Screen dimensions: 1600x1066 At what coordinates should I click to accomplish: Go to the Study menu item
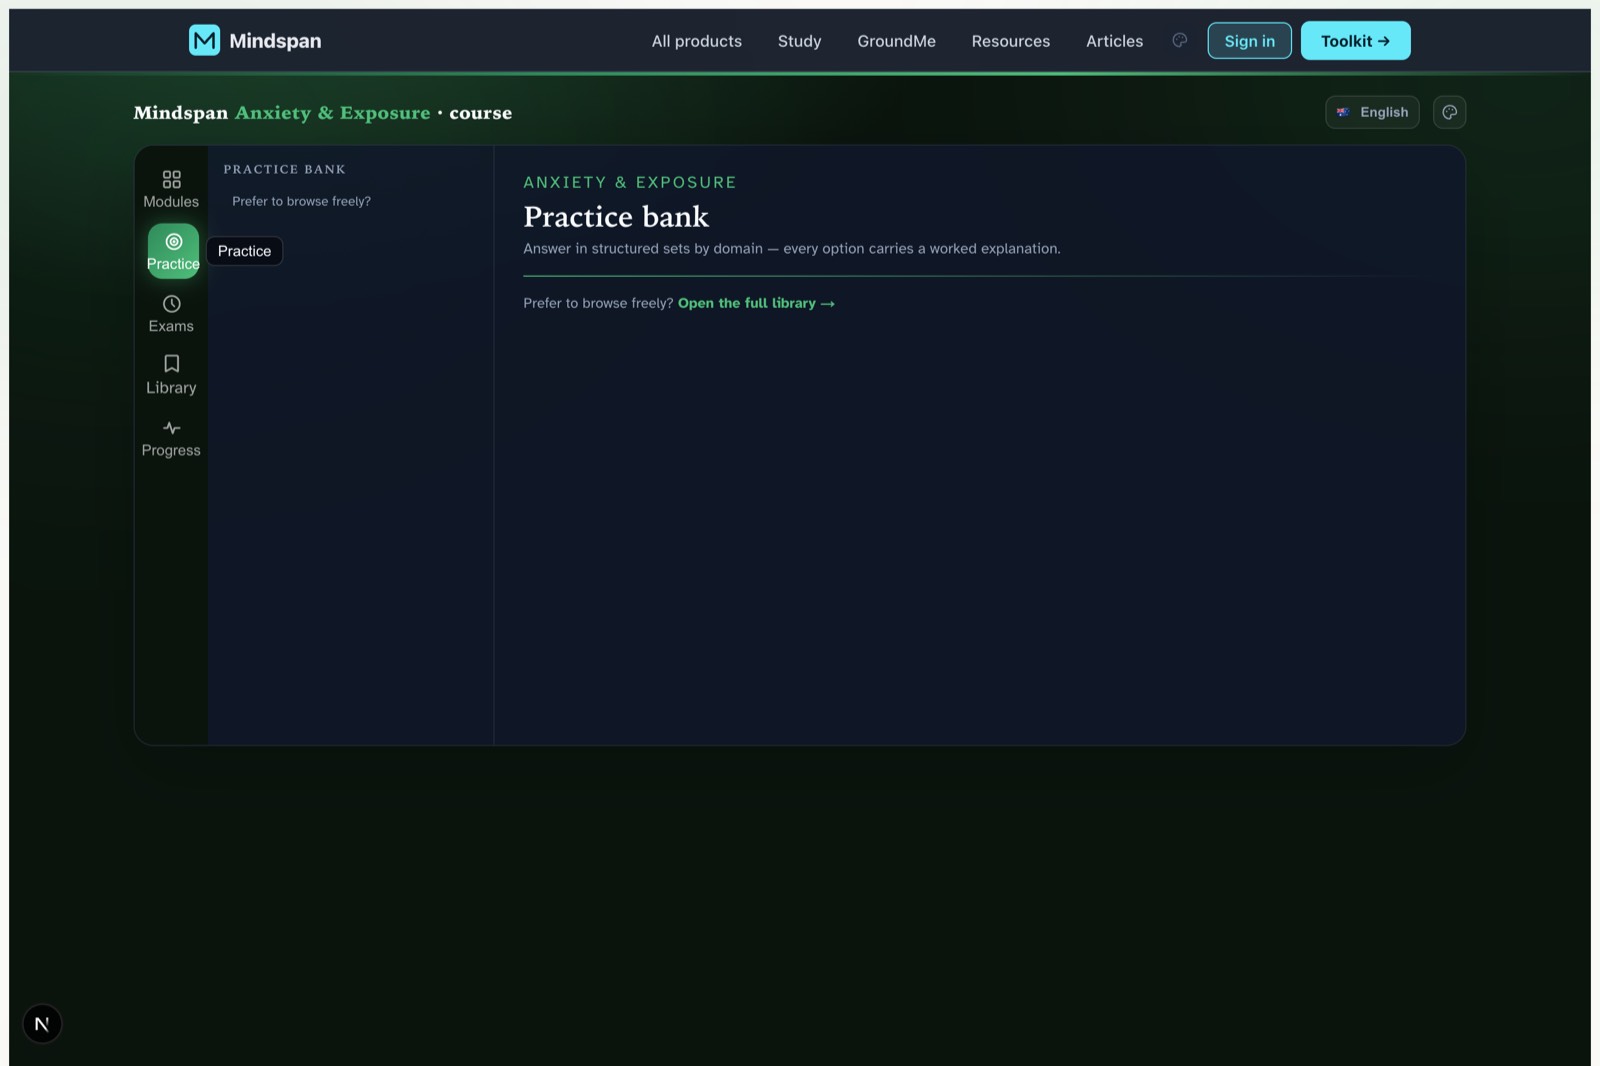pyautogui.click(x=799, y=41)
